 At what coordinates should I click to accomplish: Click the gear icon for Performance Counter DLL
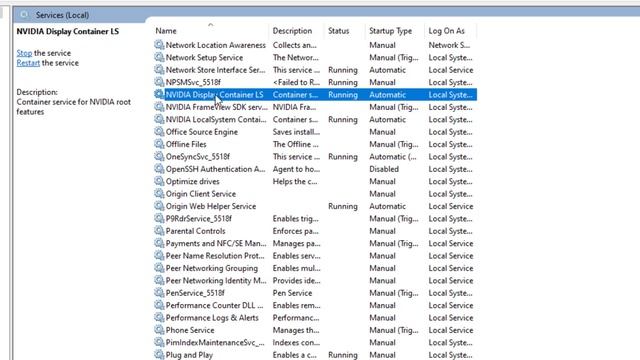coord(159,305)
